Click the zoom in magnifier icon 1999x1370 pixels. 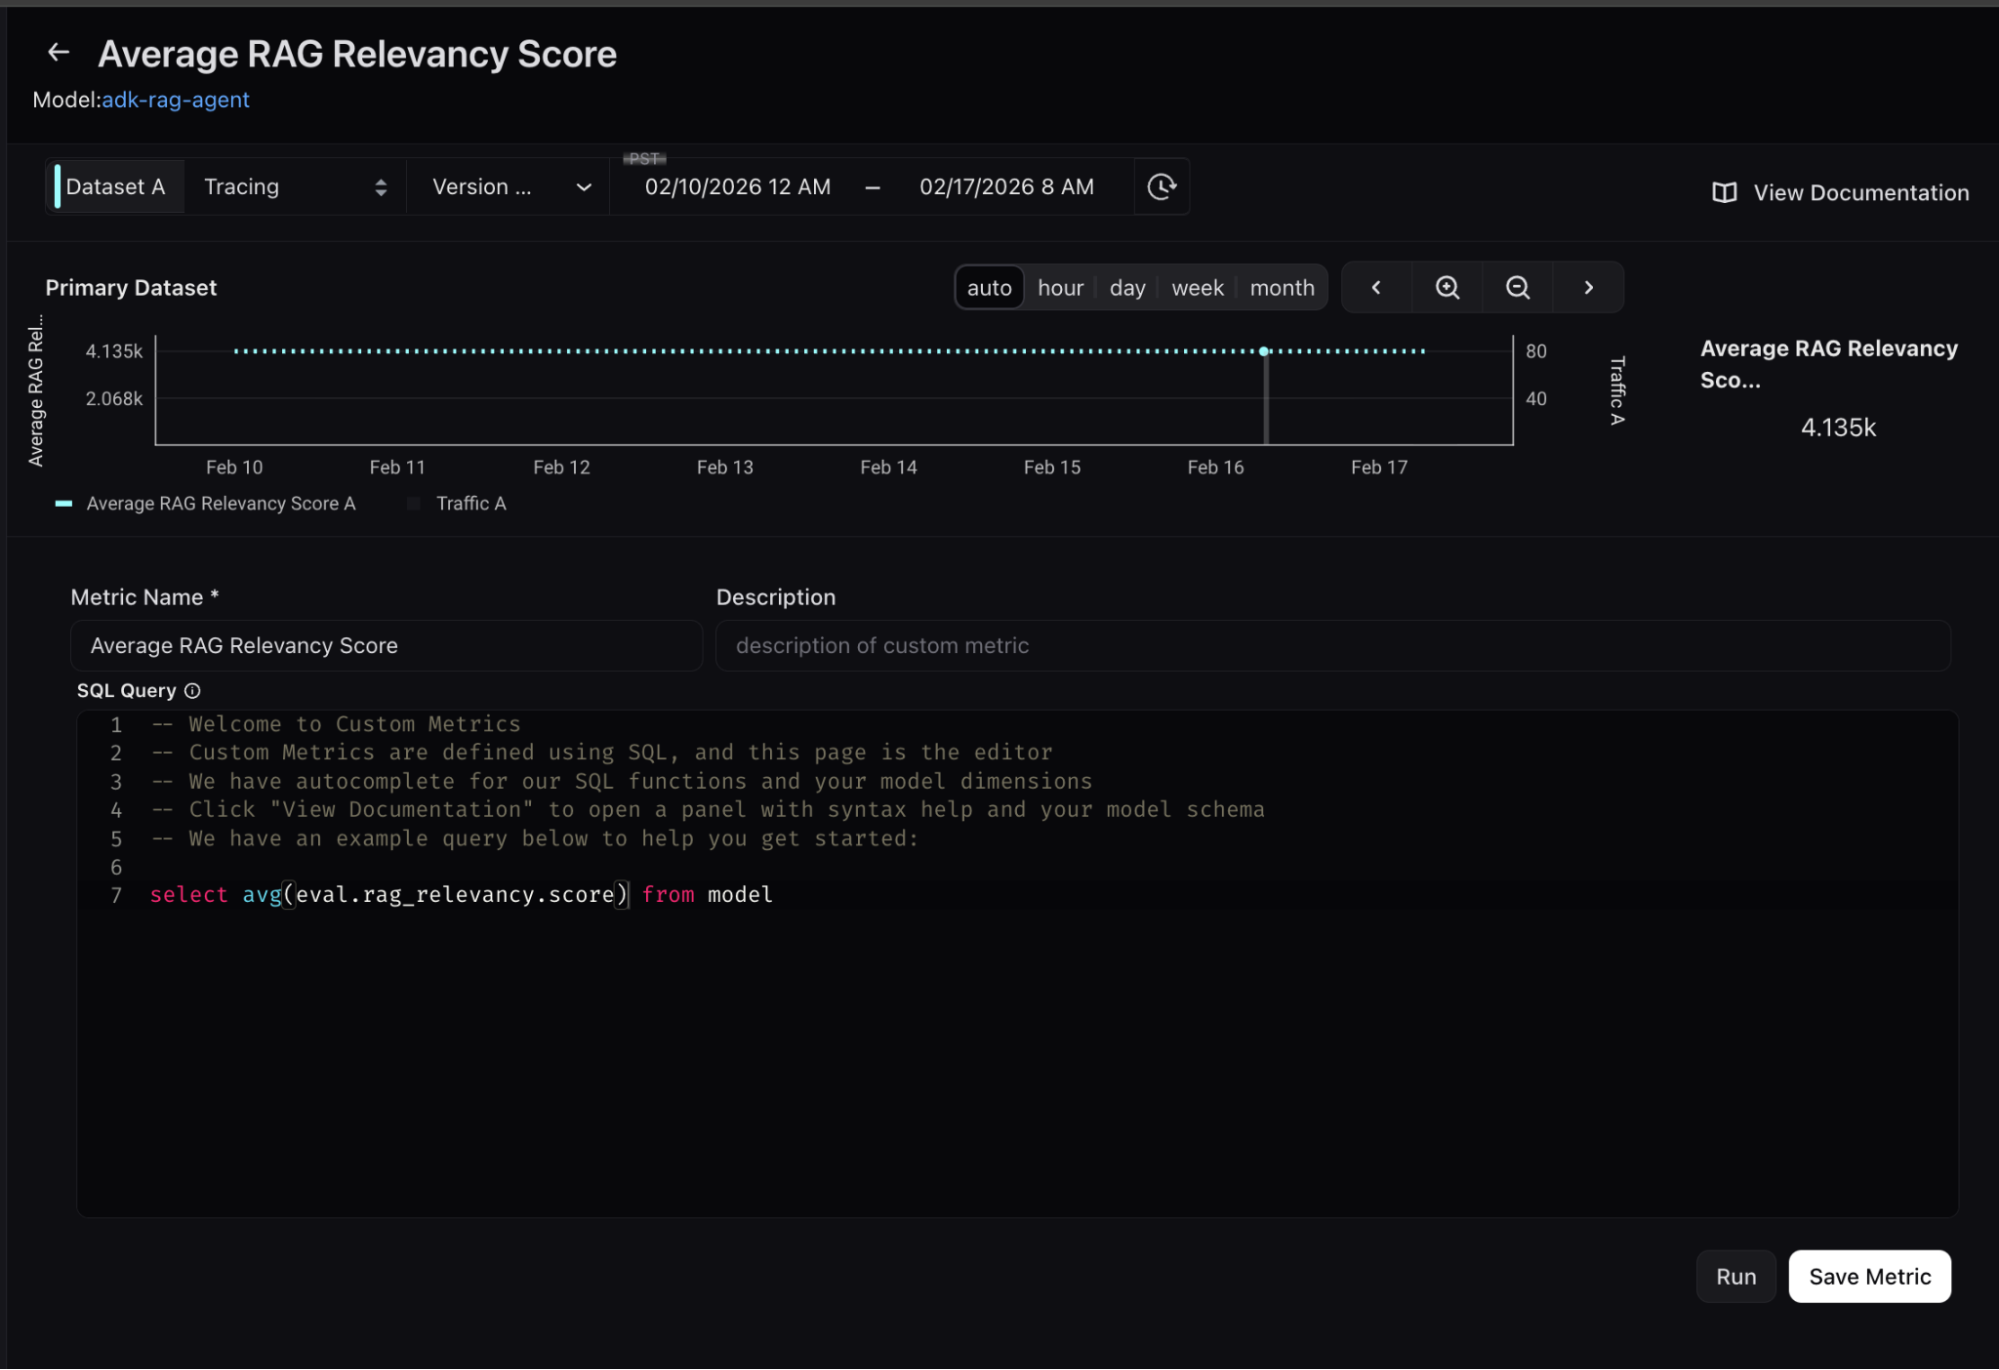tap(1447, 288)
